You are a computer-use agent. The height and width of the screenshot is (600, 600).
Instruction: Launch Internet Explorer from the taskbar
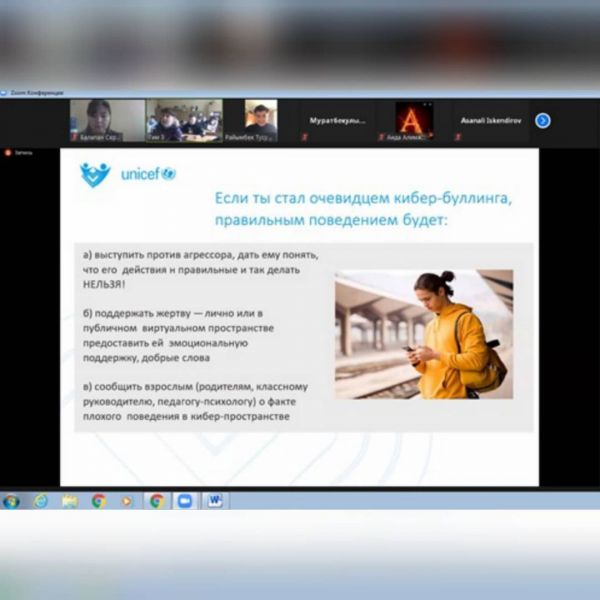[x=40, y=501]
